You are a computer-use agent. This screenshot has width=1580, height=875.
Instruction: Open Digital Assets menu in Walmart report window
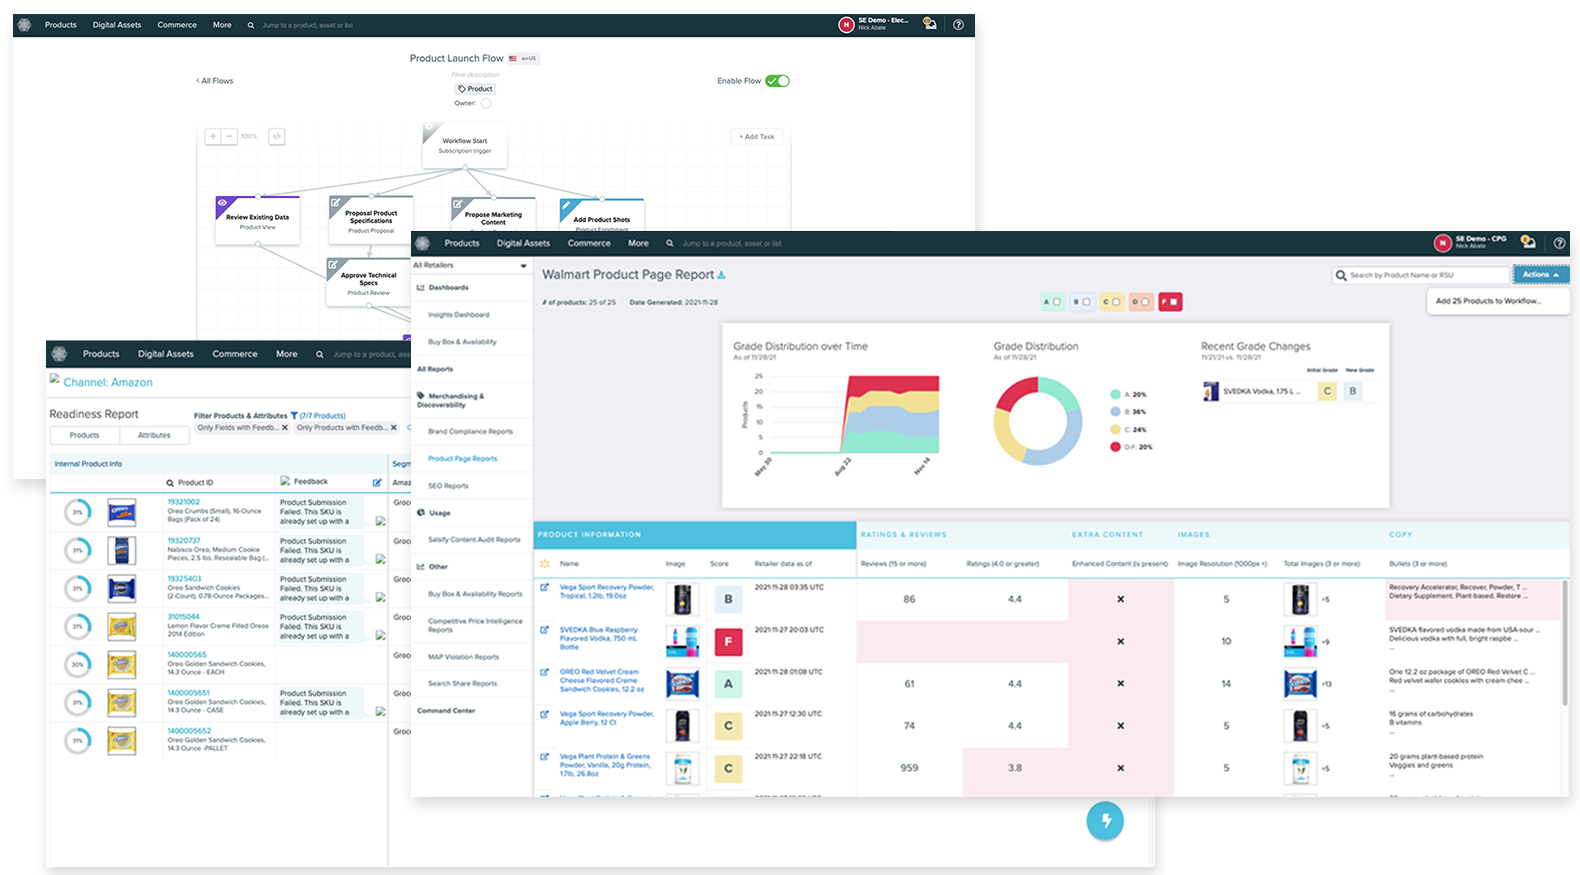click(524, 243)
